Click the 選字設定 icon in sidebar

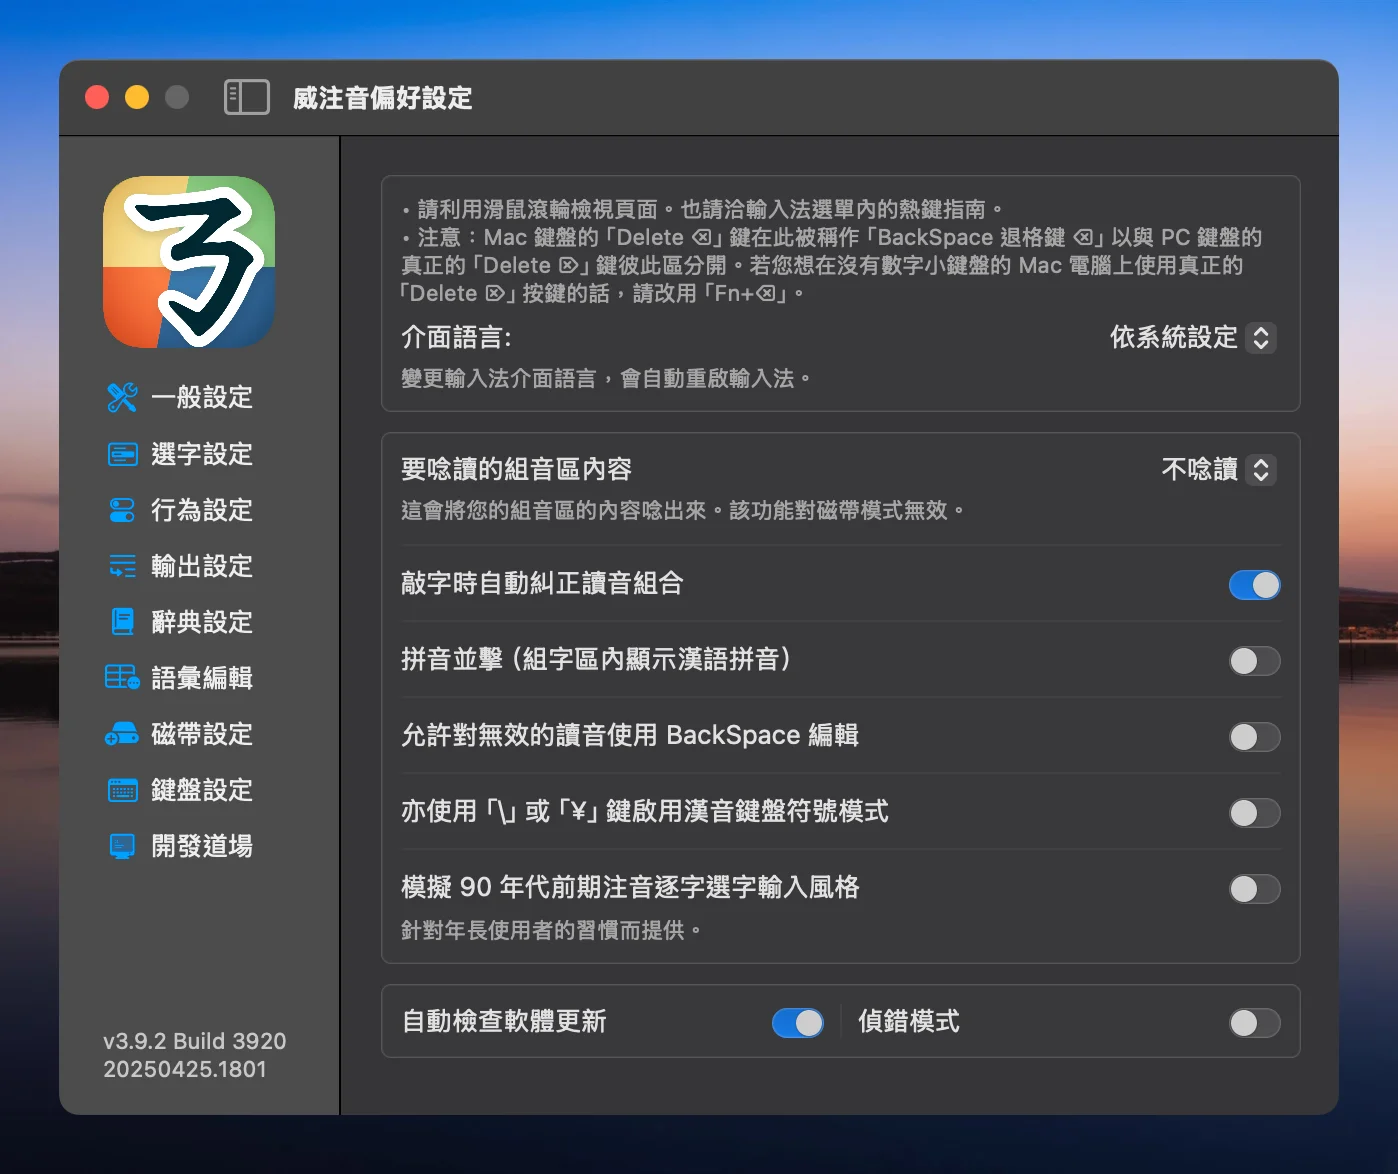click(x=122, y=454)
